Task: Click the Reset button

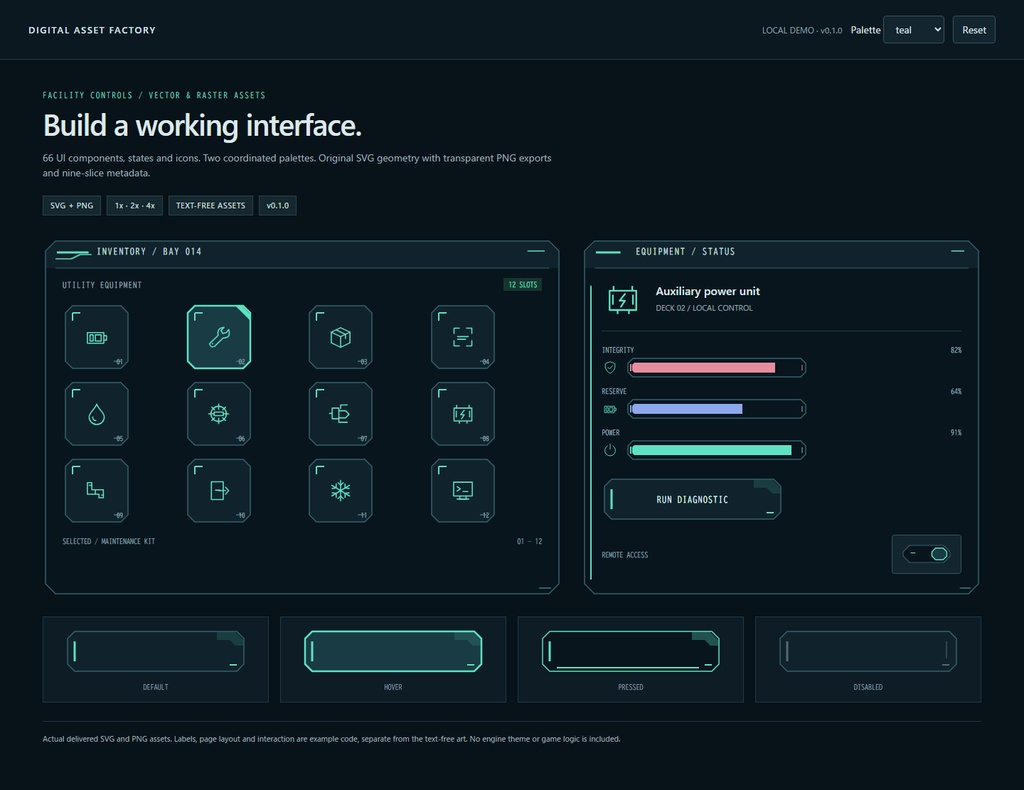Action: click(x=974, y=30)
